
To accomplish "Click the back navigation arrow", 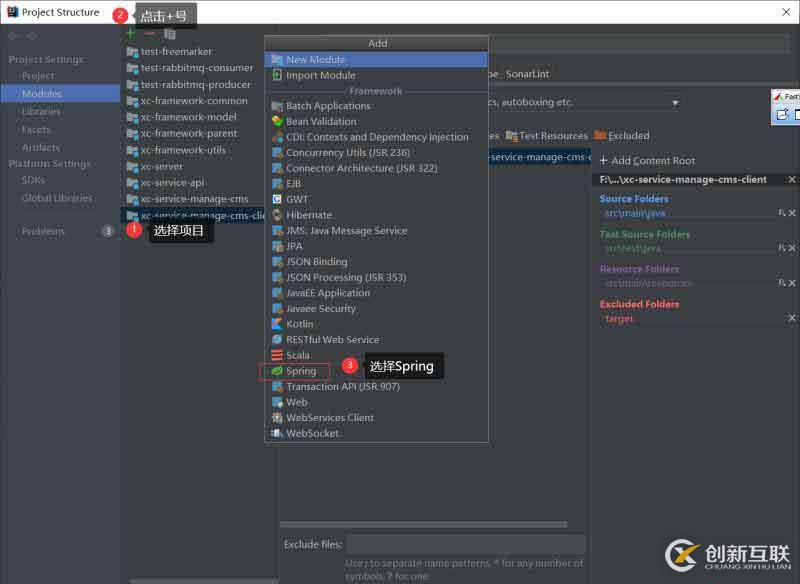I will 13,36.
